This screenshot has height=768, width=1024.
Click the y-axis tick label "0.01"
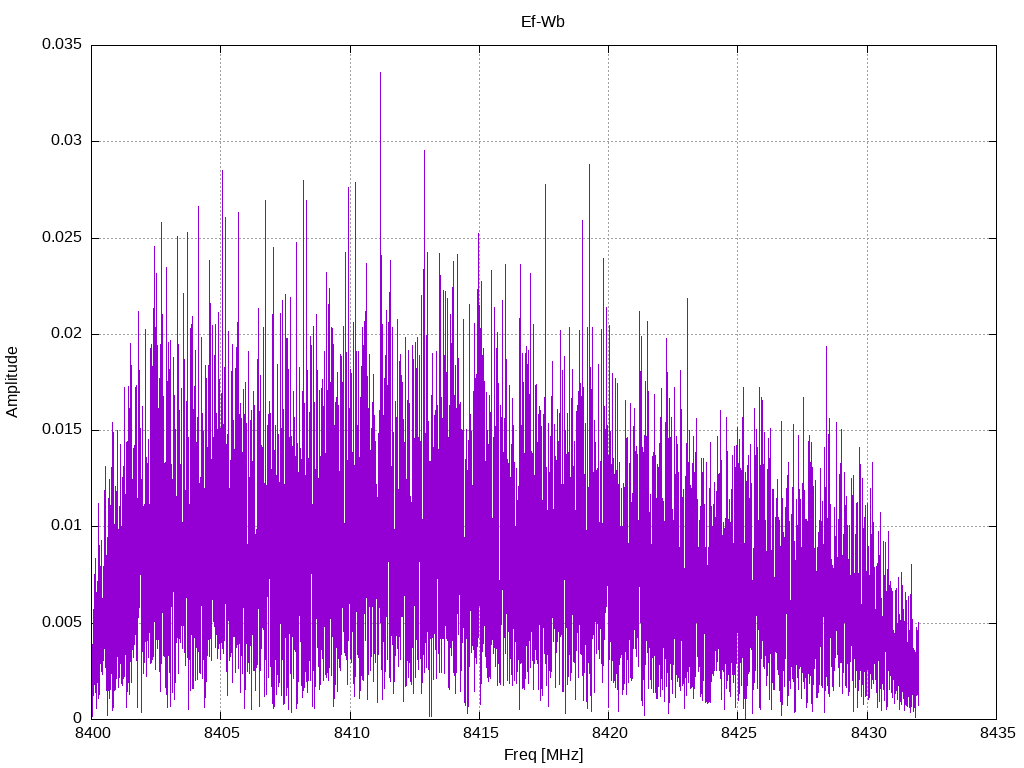coord(67,525)
